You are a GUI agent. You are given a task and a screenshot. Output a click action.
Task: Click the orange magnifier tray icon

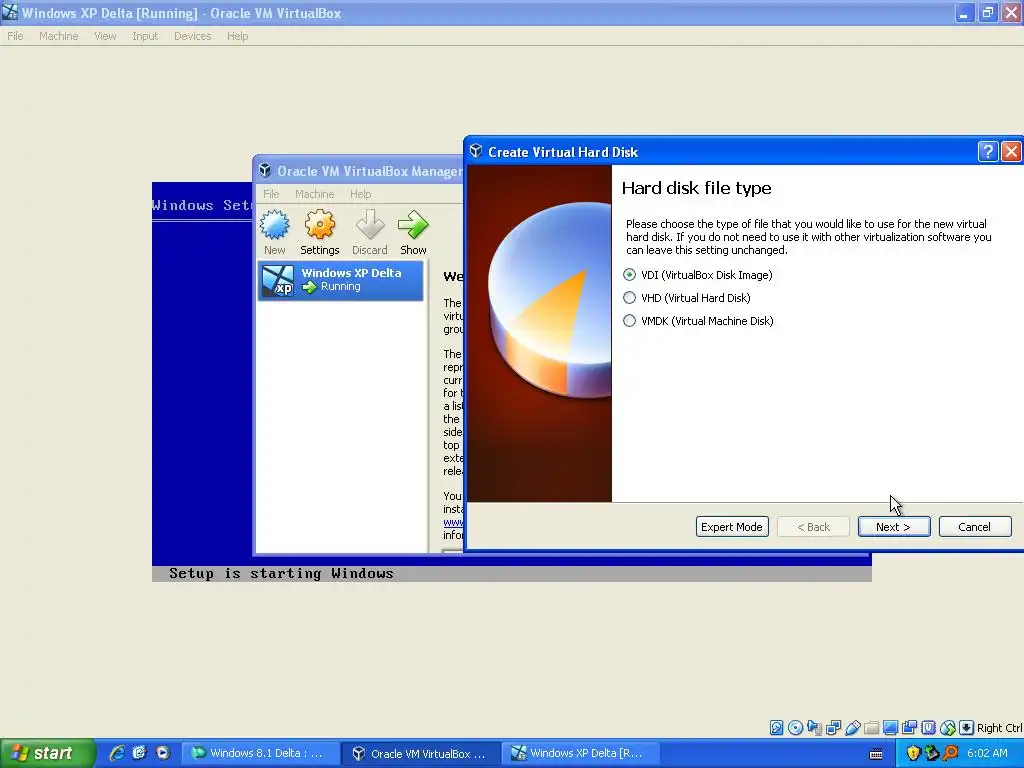tap(950, 753)
